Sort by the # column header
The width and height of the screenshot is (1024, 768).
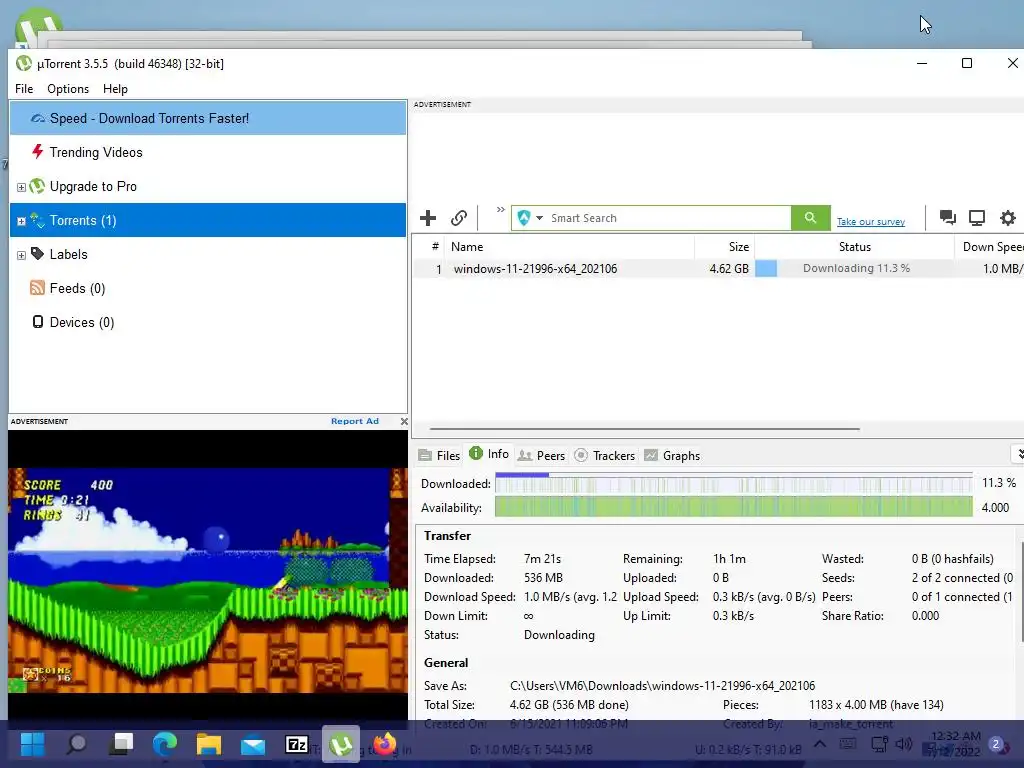[x=429, y=247]
